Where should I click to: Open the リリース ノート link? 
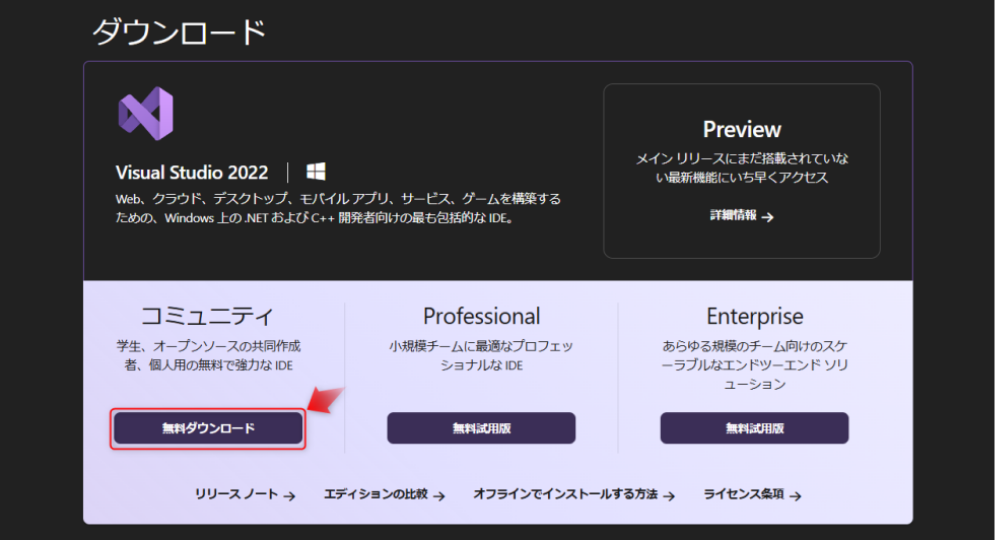(245, 494)
